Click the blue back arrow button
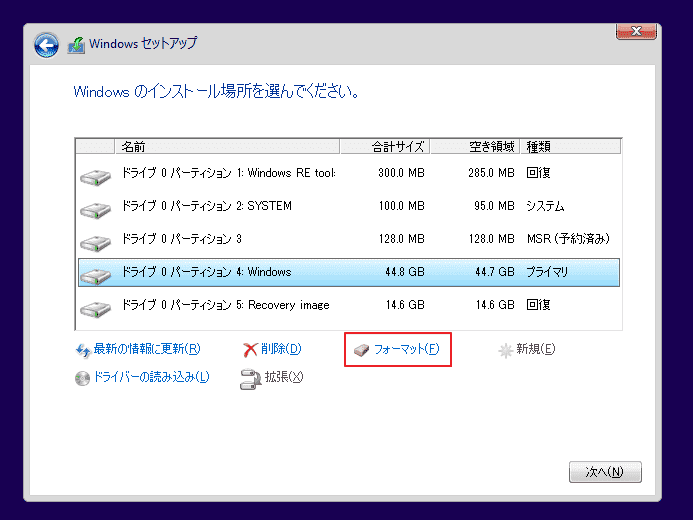Image resolution: width=693 pixels, height=520 pixels. (46, 45)
